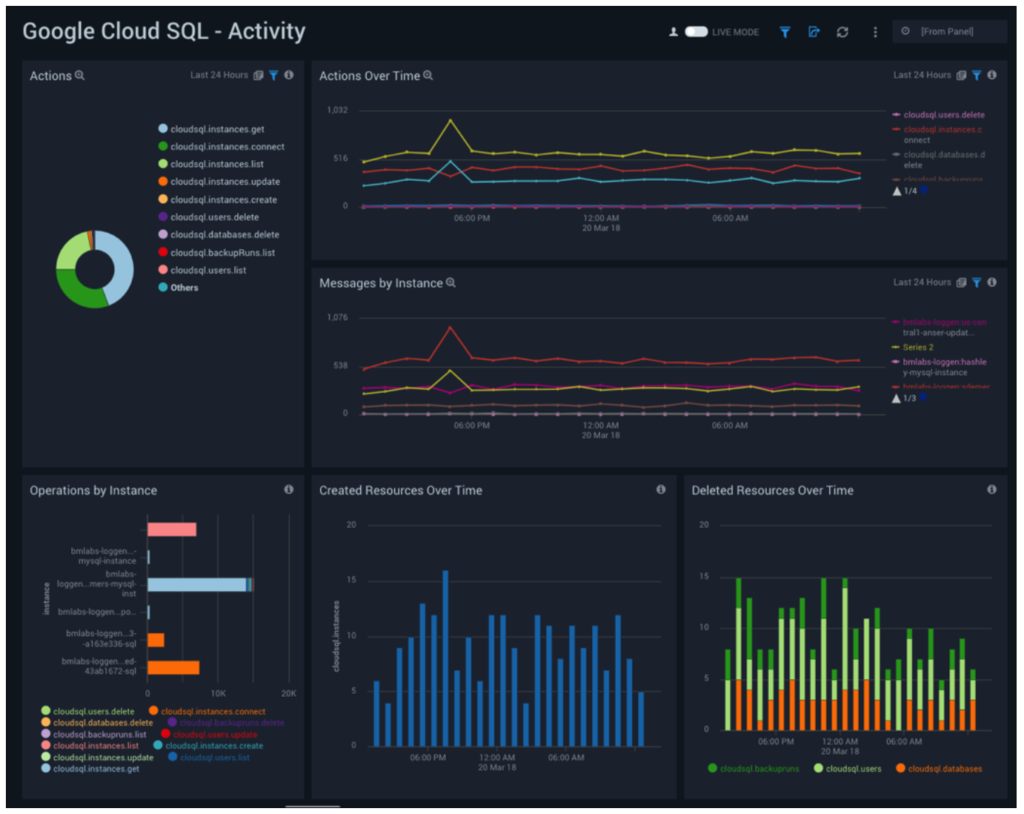Toggle Others entry in Actions pie legend

(x=178, y=287)
